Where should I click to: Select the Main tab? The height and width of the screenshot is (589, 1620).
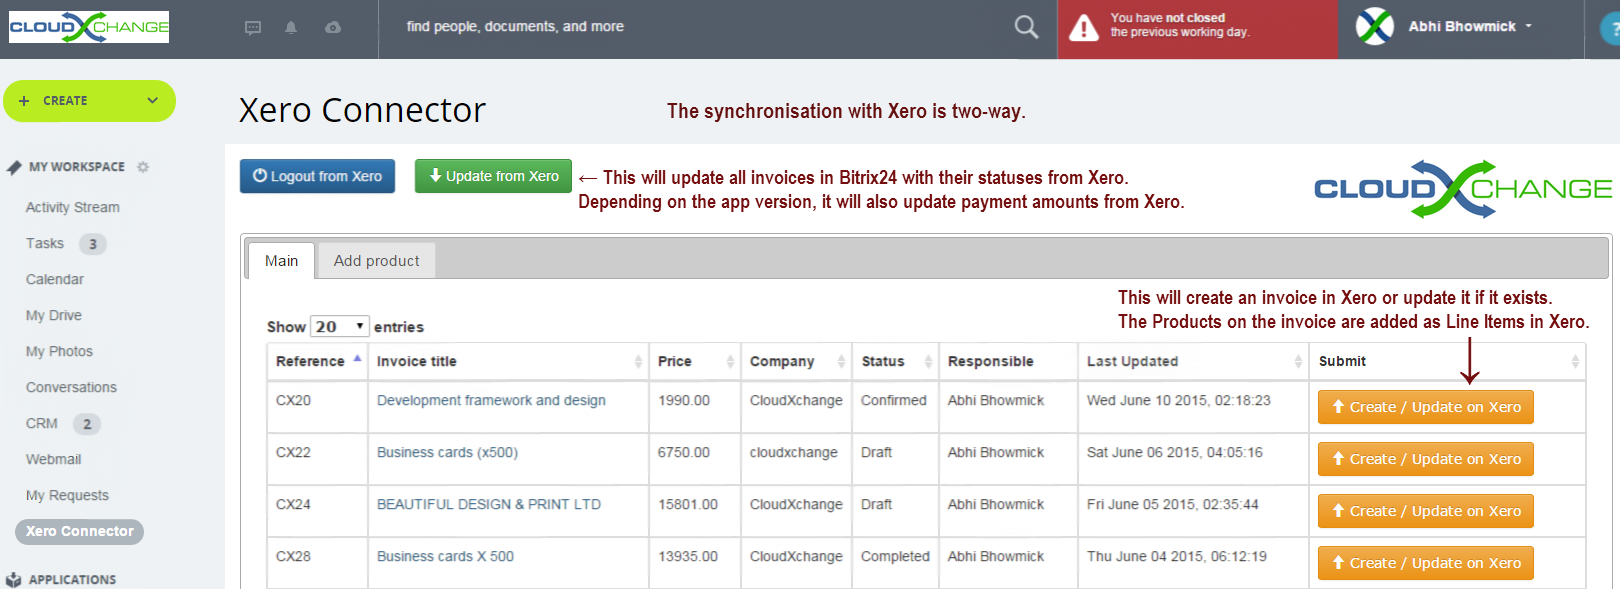point(281,261)
